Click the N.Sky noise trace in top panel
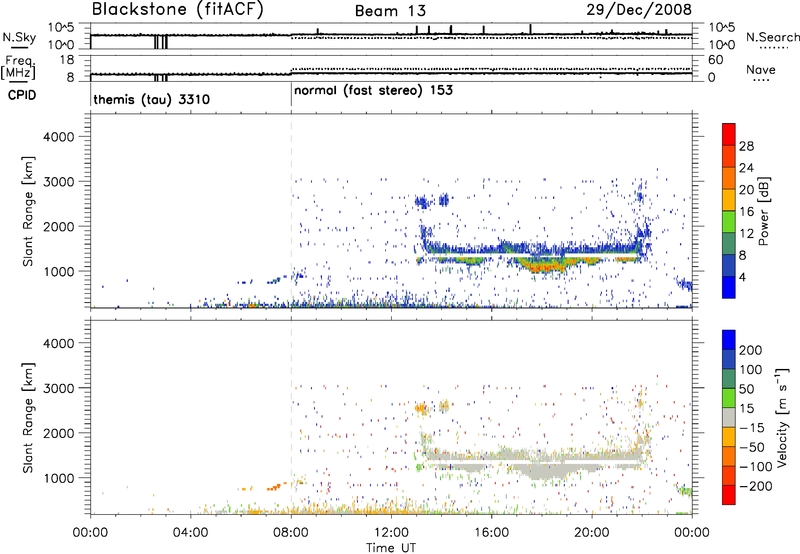The height and width of the screenshot is (554, 800). 391,35
